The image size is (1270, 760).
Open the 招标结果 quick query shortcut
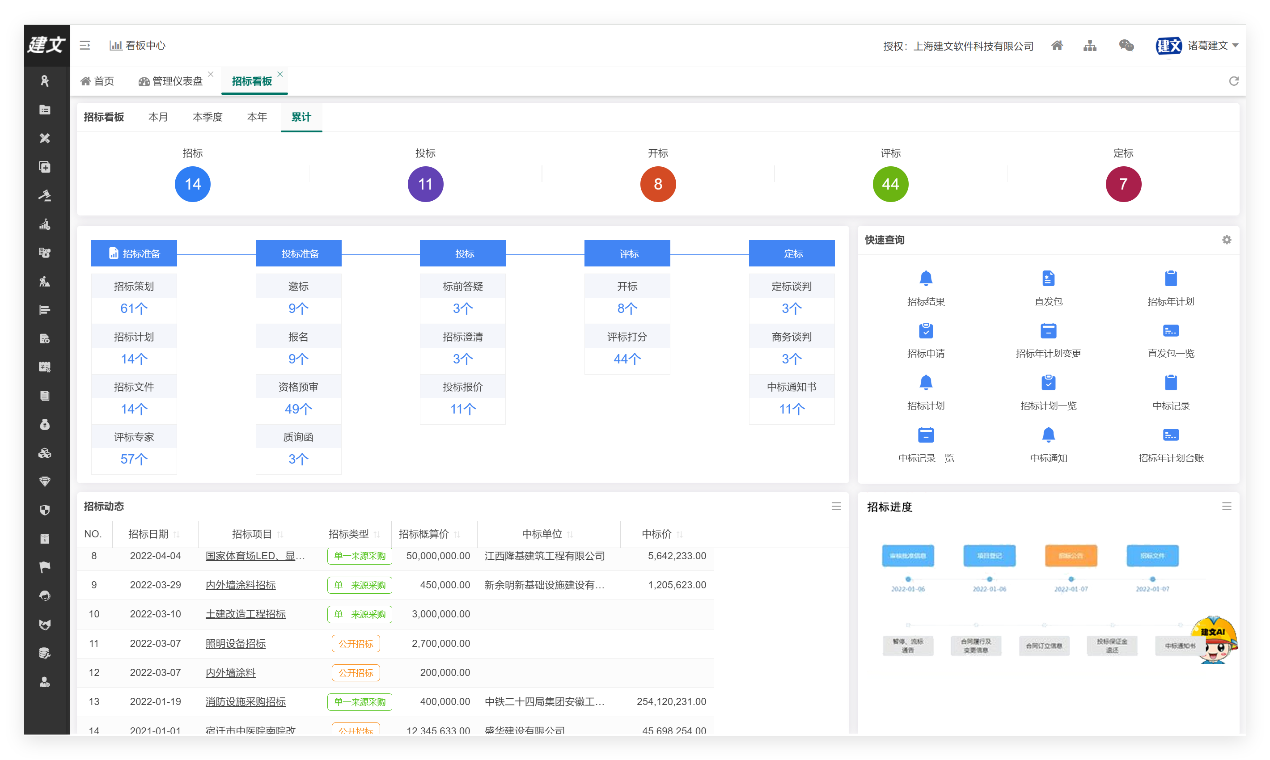(x=926, y=278)
